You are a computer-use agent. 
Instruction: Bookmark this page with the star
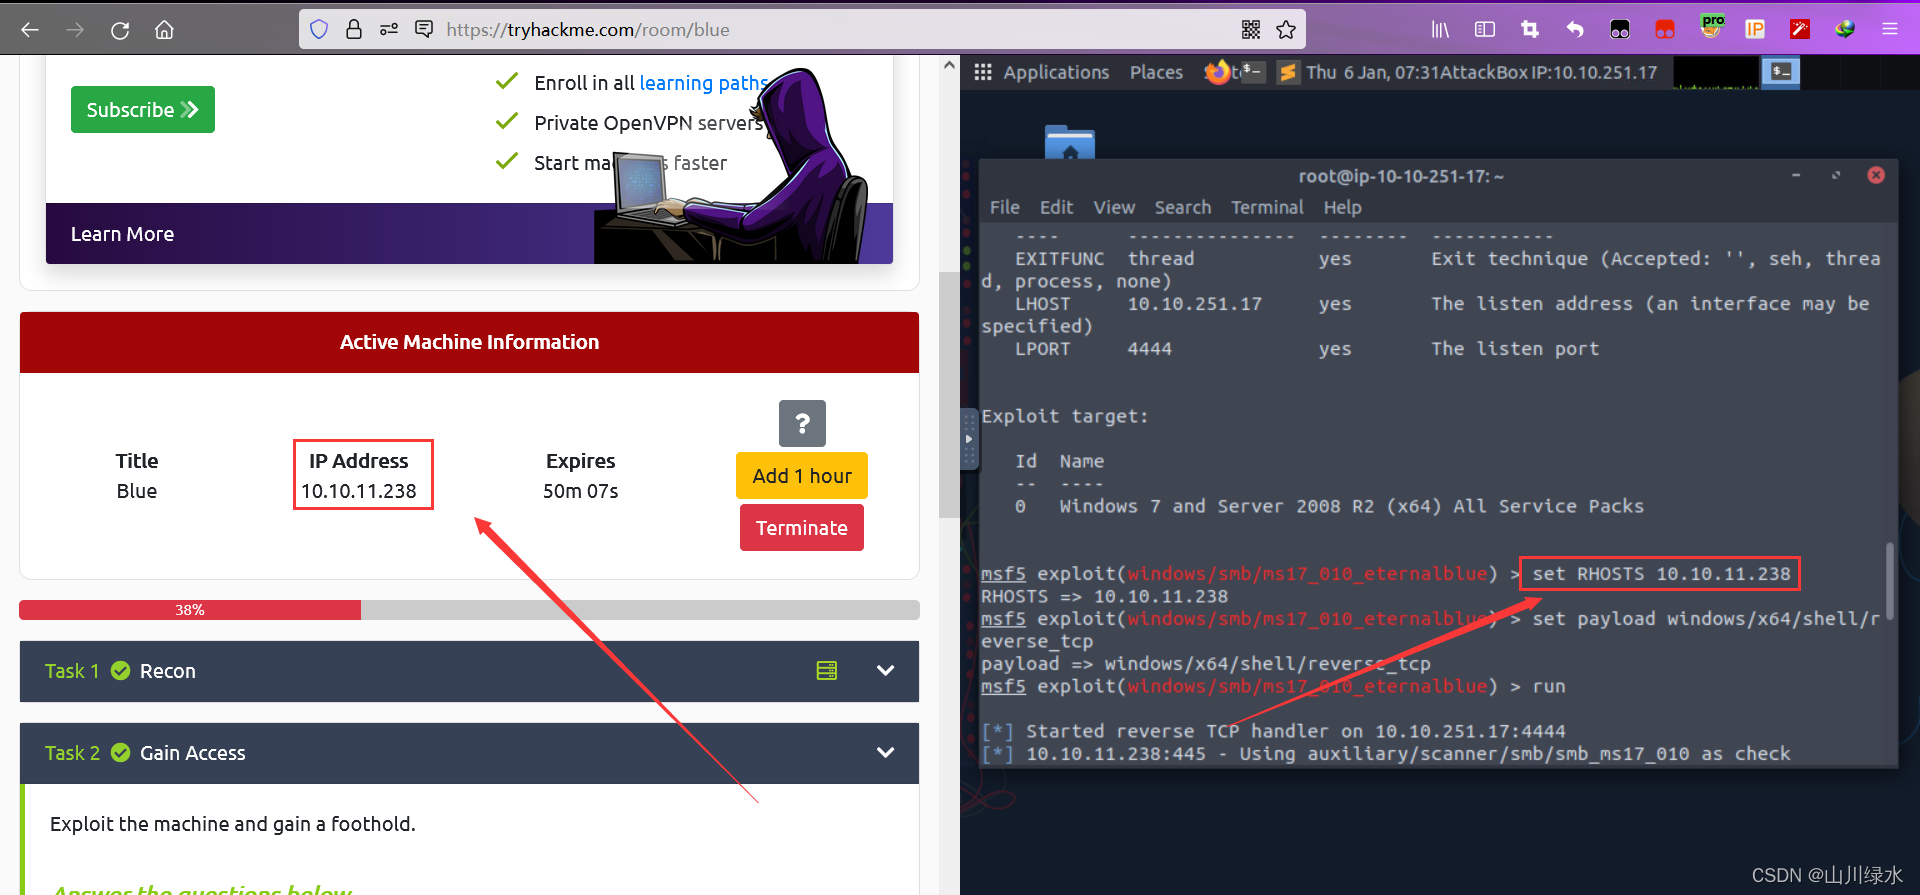tap(1286, 30)
